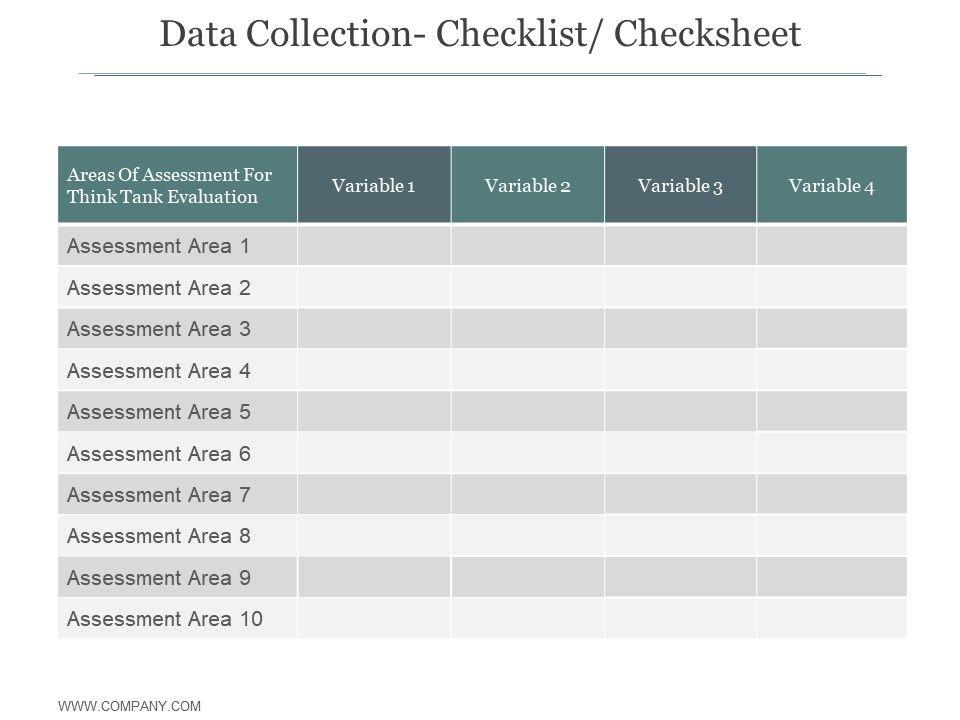Click the Assessment Area 1 row label

pos(158,246)
